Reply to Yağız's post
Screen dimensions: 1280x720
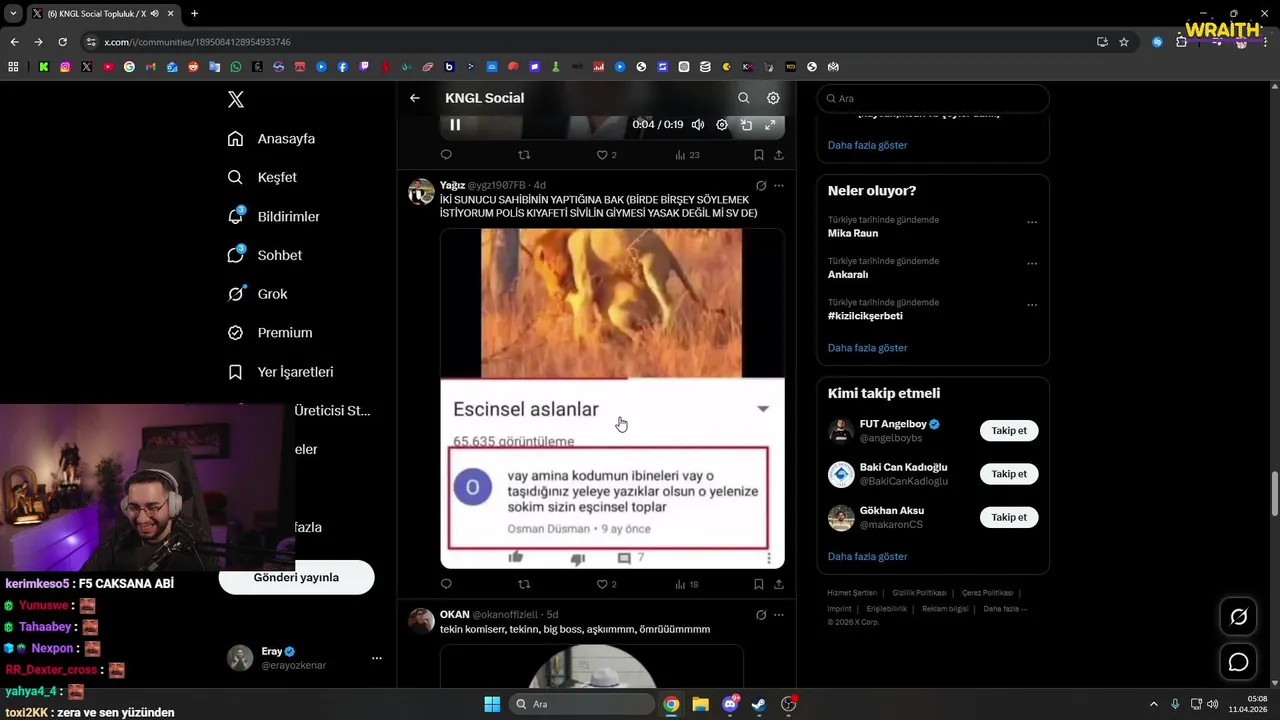tap(446, 584)
